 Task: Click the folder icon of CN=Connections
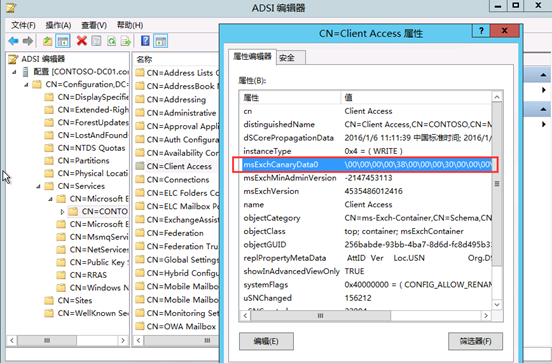(x=140, y=179)
